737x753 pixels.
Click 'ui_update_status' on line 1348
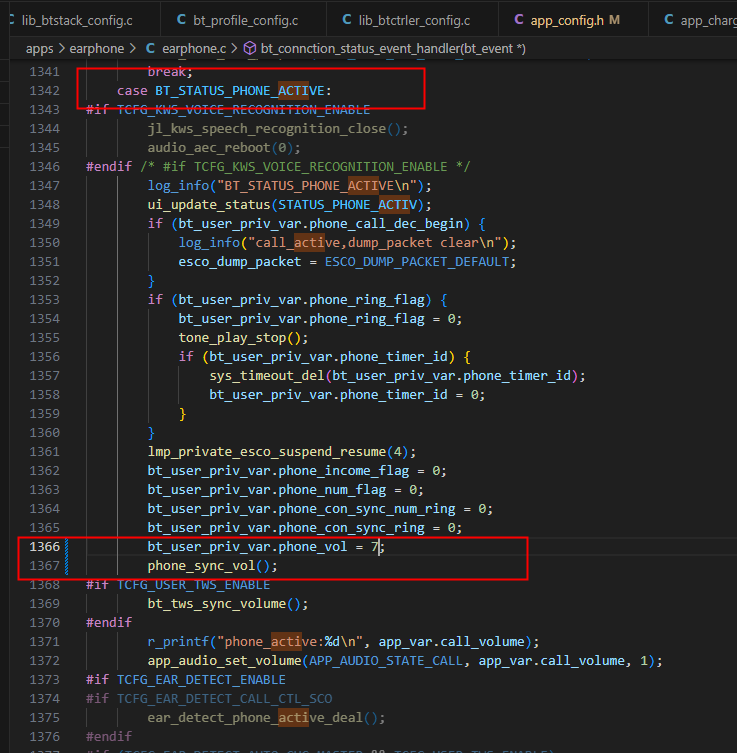click(209, 205)
